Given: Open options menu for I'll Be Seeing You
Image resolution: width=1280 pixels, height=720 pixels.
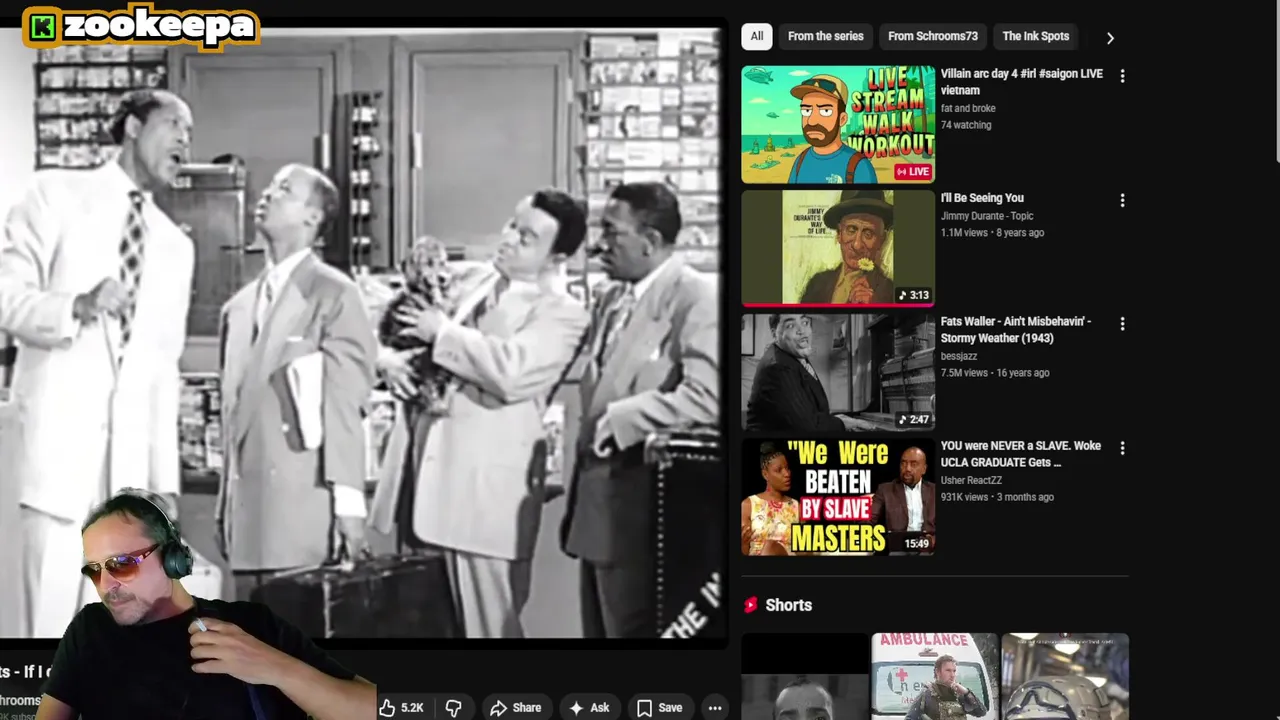Looking at the screenshot, I should 1122,200.
